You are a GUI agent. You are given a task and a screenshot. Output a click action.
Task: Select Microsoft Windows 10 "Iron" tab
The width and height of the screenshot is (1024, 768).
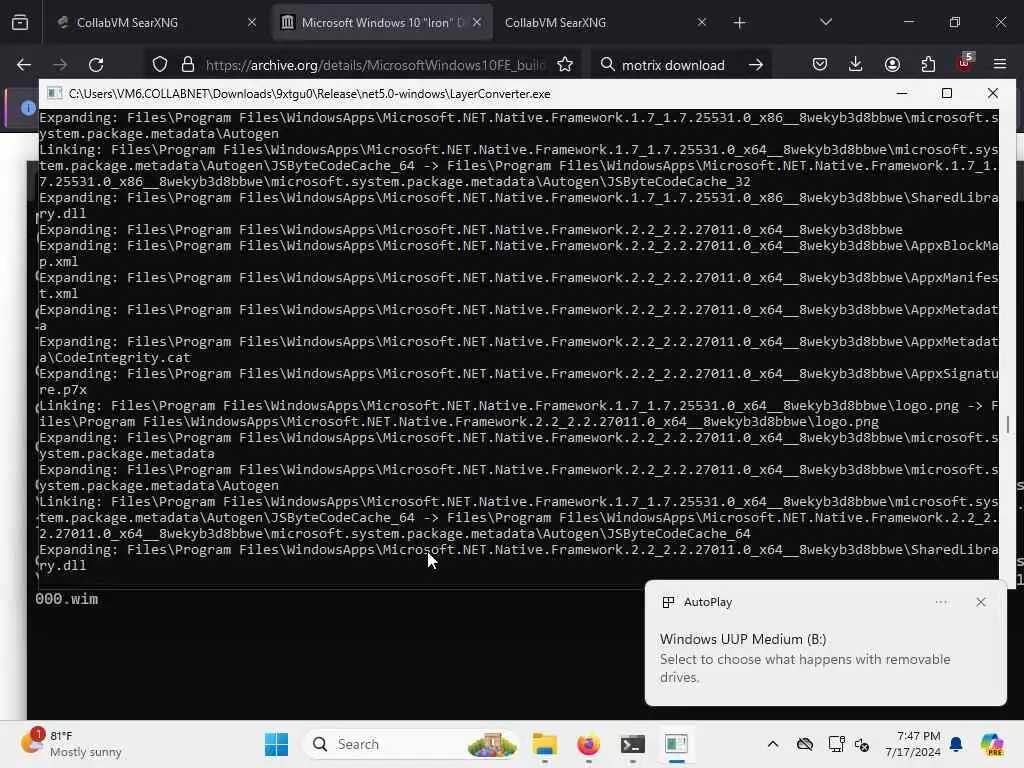coord(382,22)
